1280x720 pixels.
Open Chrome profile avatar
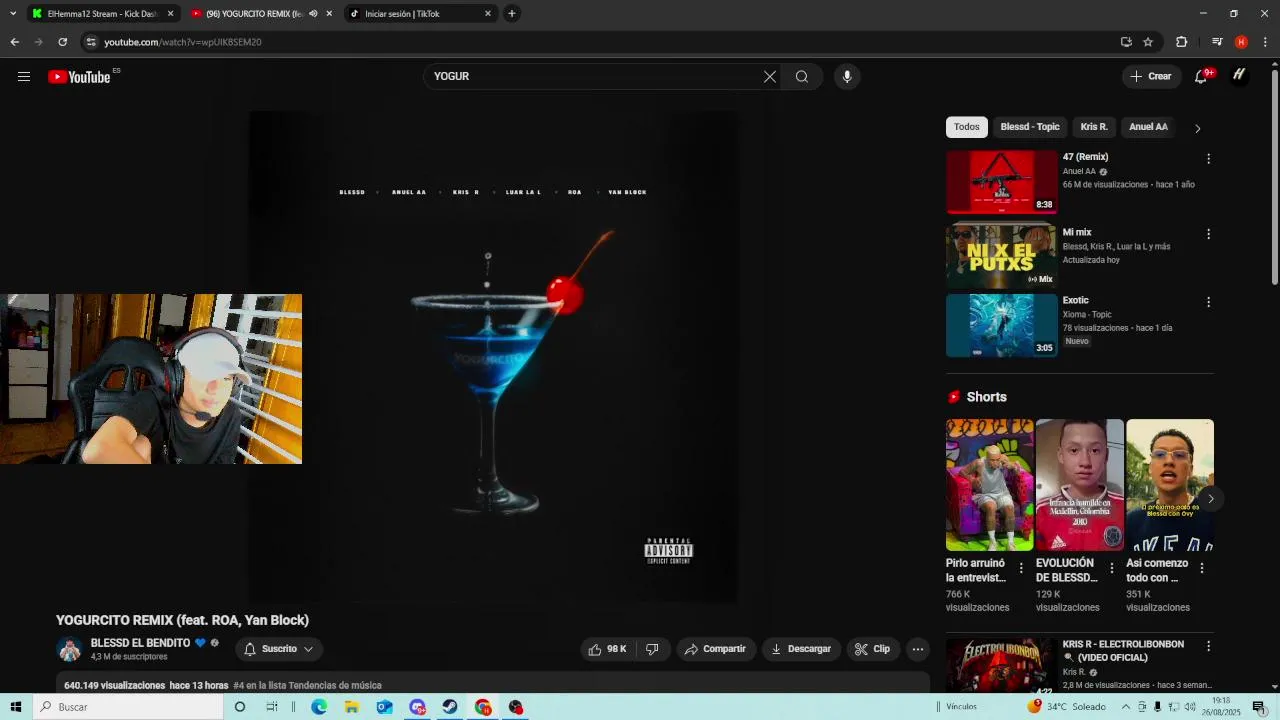1241,42
